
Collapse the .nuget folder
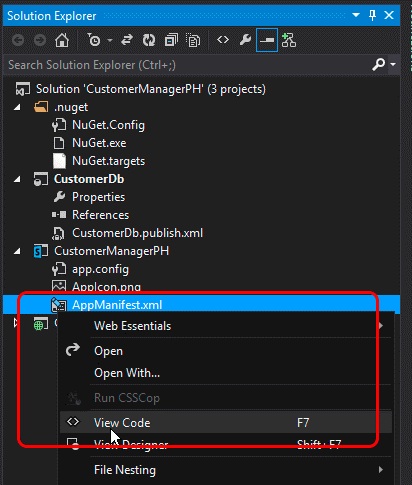[17, 107]
